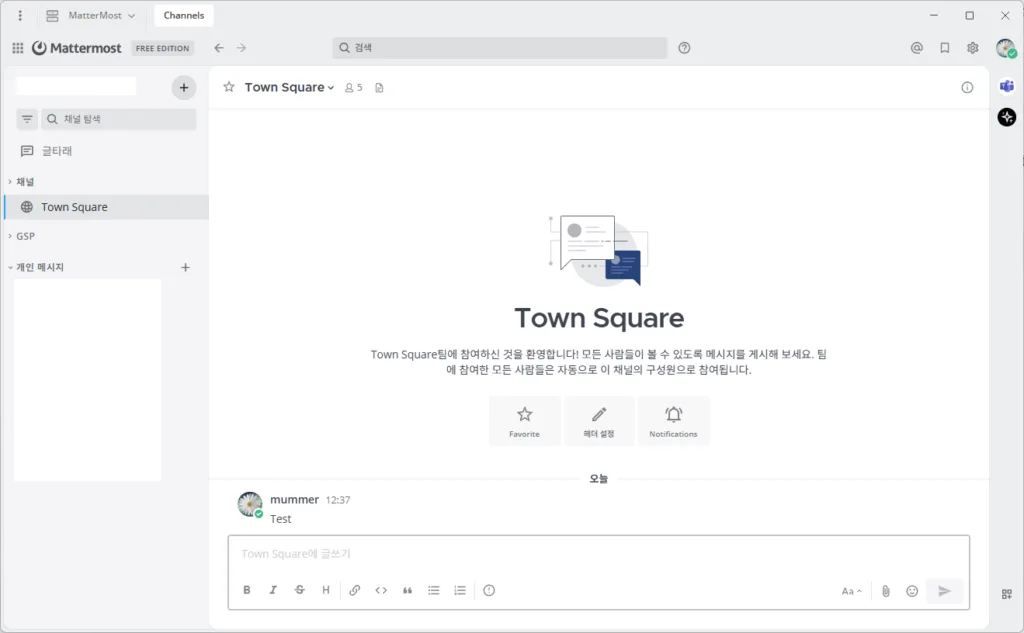Attach a file with paperclip
This screenshot has width=1024, height=633.
886,591
